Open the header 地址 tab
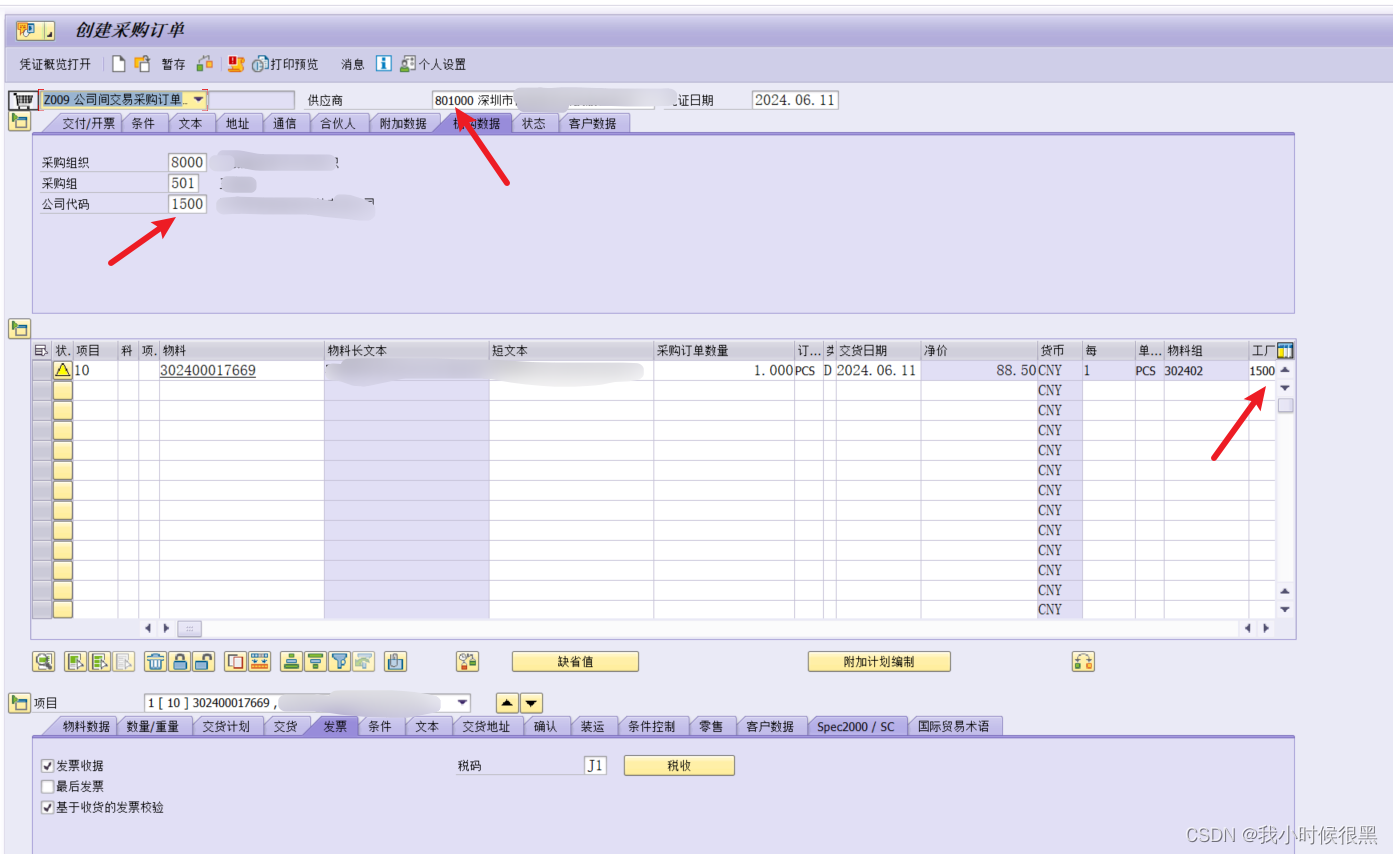Image resolution: width=1393 pixels, height=854 pixels. coord(238,124)
